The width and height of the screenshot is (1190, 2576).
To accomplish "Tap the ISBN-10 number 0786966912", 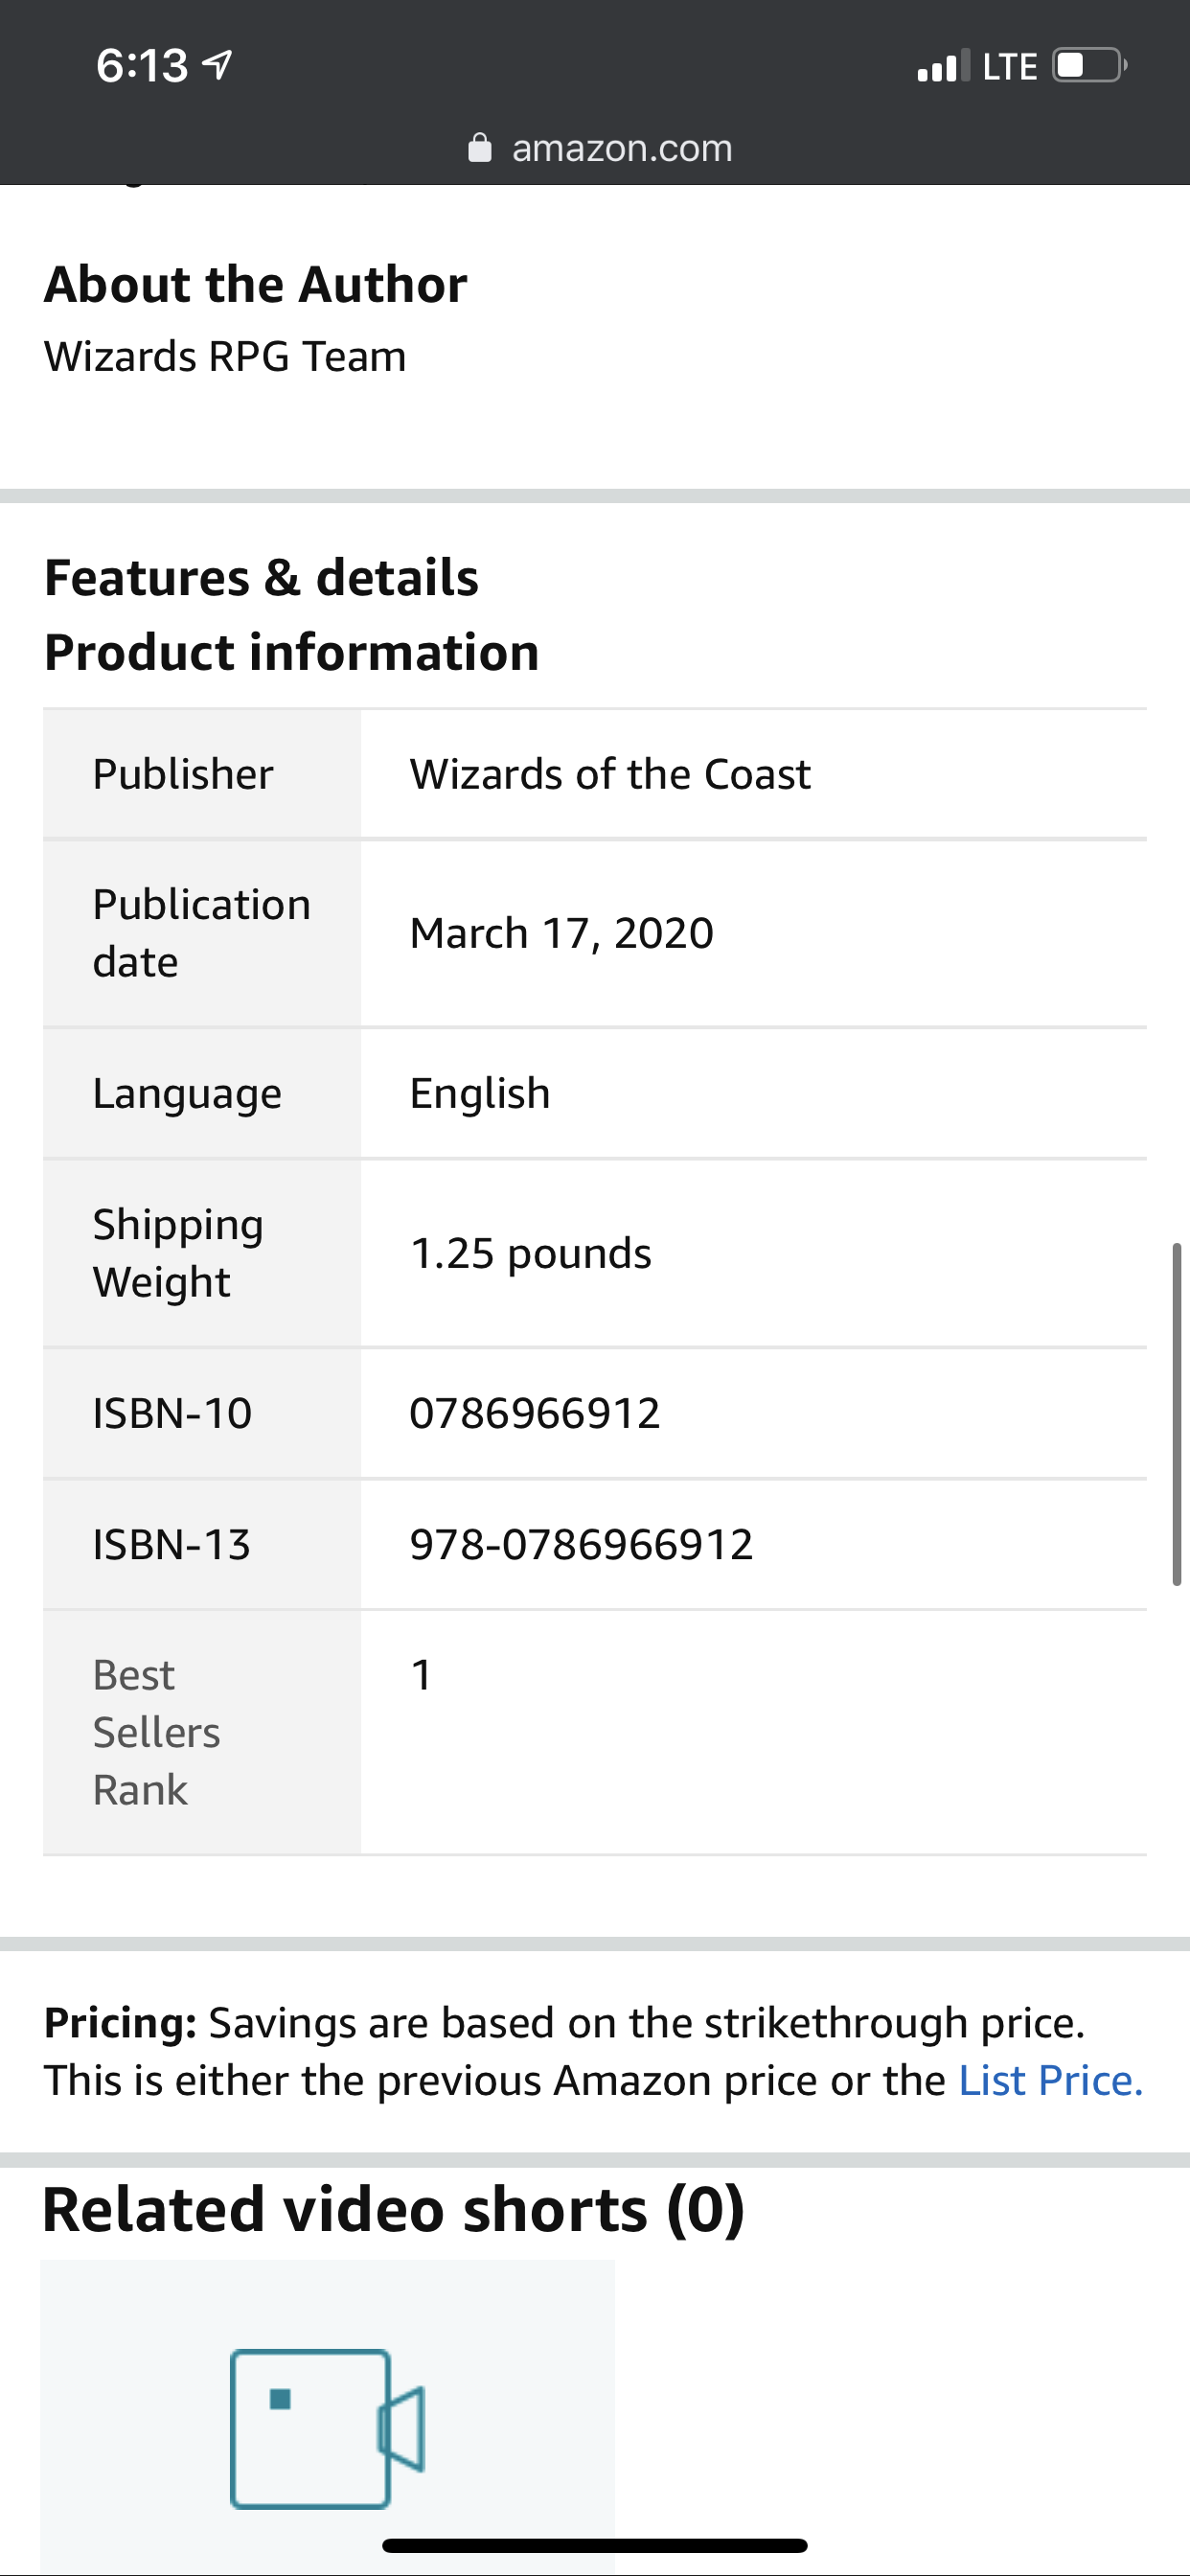I will pos(535,1413).
